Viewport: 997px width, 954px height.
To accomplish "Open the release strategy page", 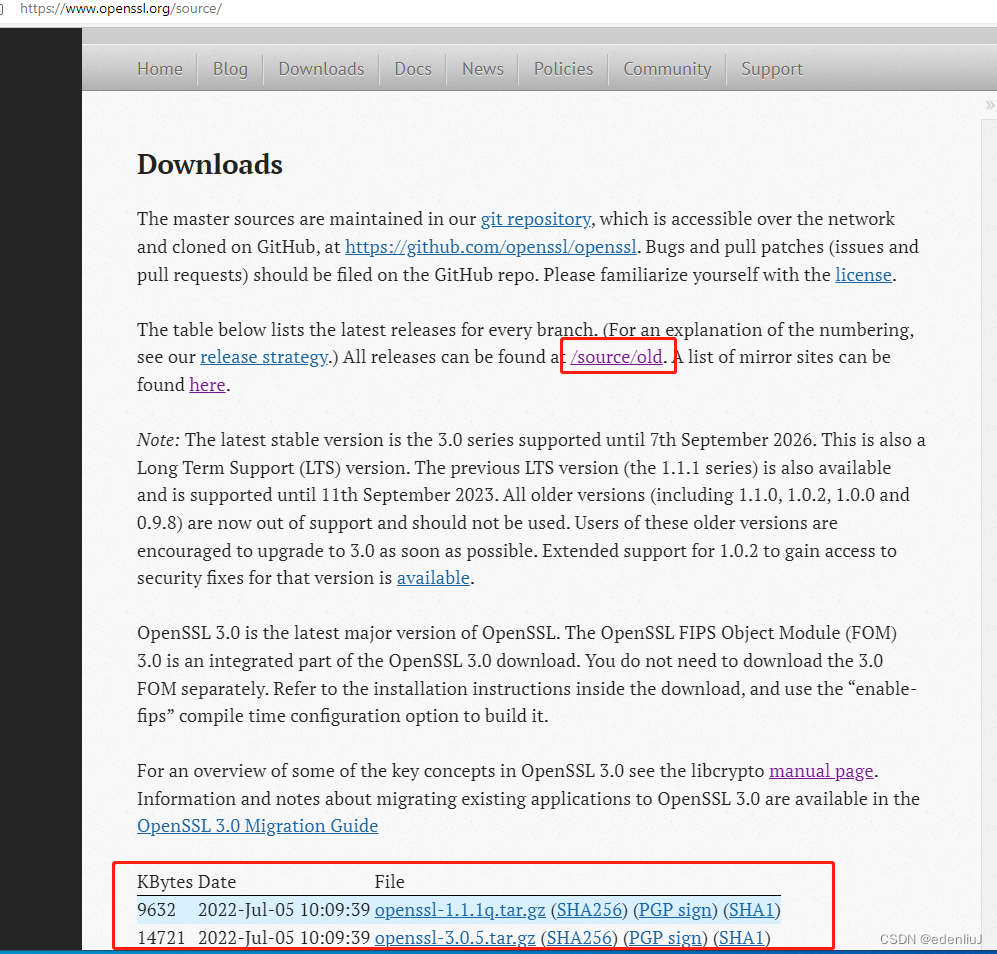I will [263, 356].
